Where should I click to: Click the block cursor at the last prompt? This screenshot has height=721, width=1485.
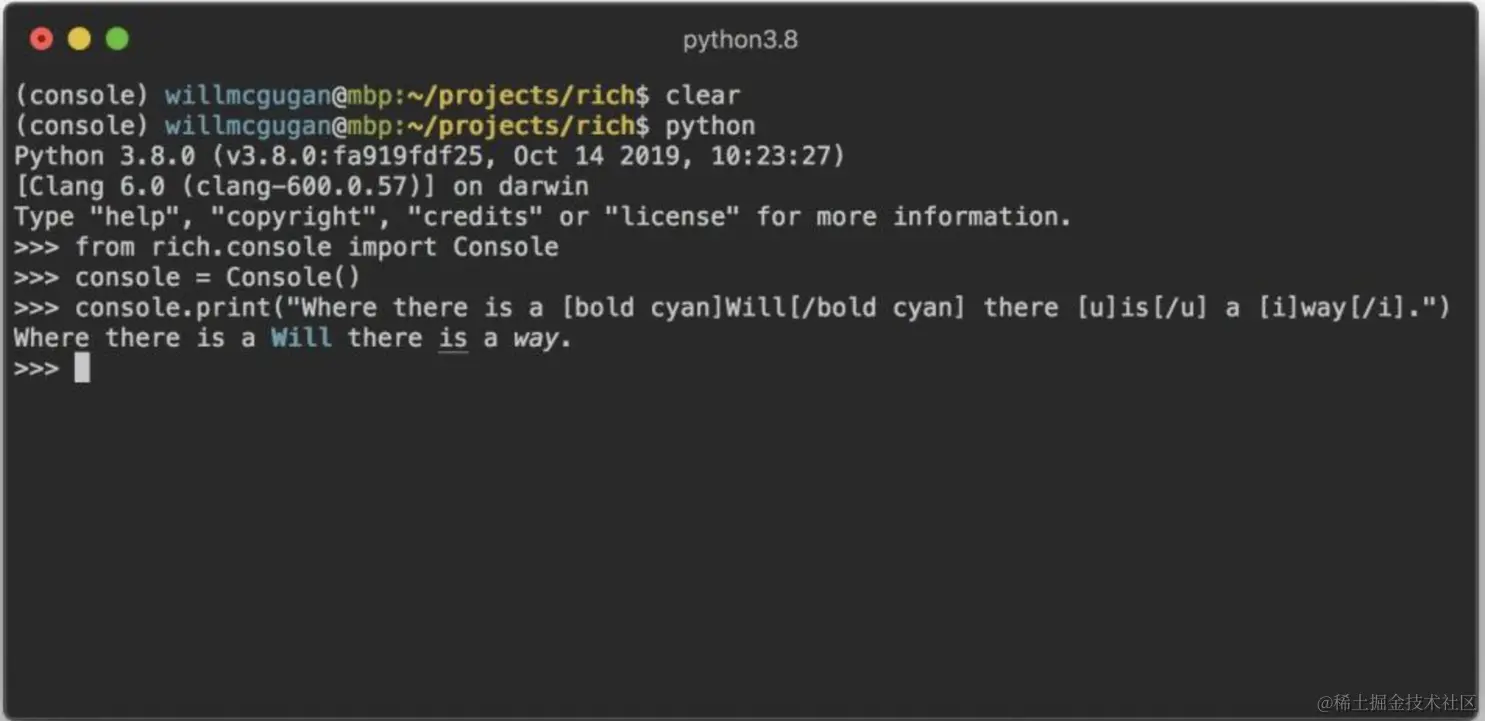coord(82,368)
